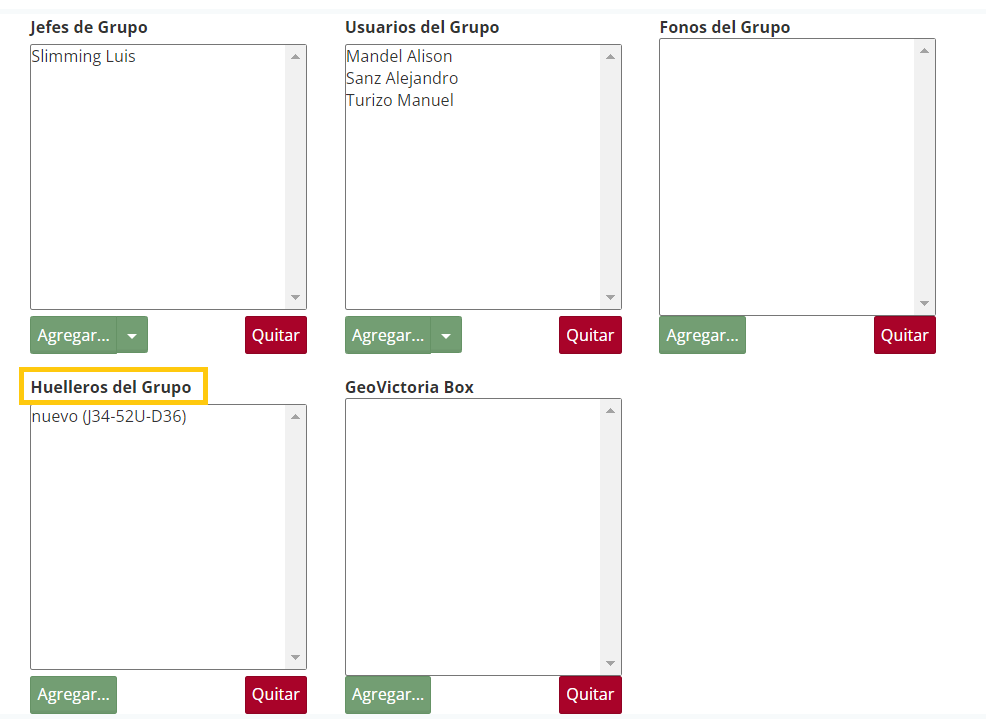
Task: Open dropdown arrow next to Jefes Agregar
Action: (x=132, y=335)
